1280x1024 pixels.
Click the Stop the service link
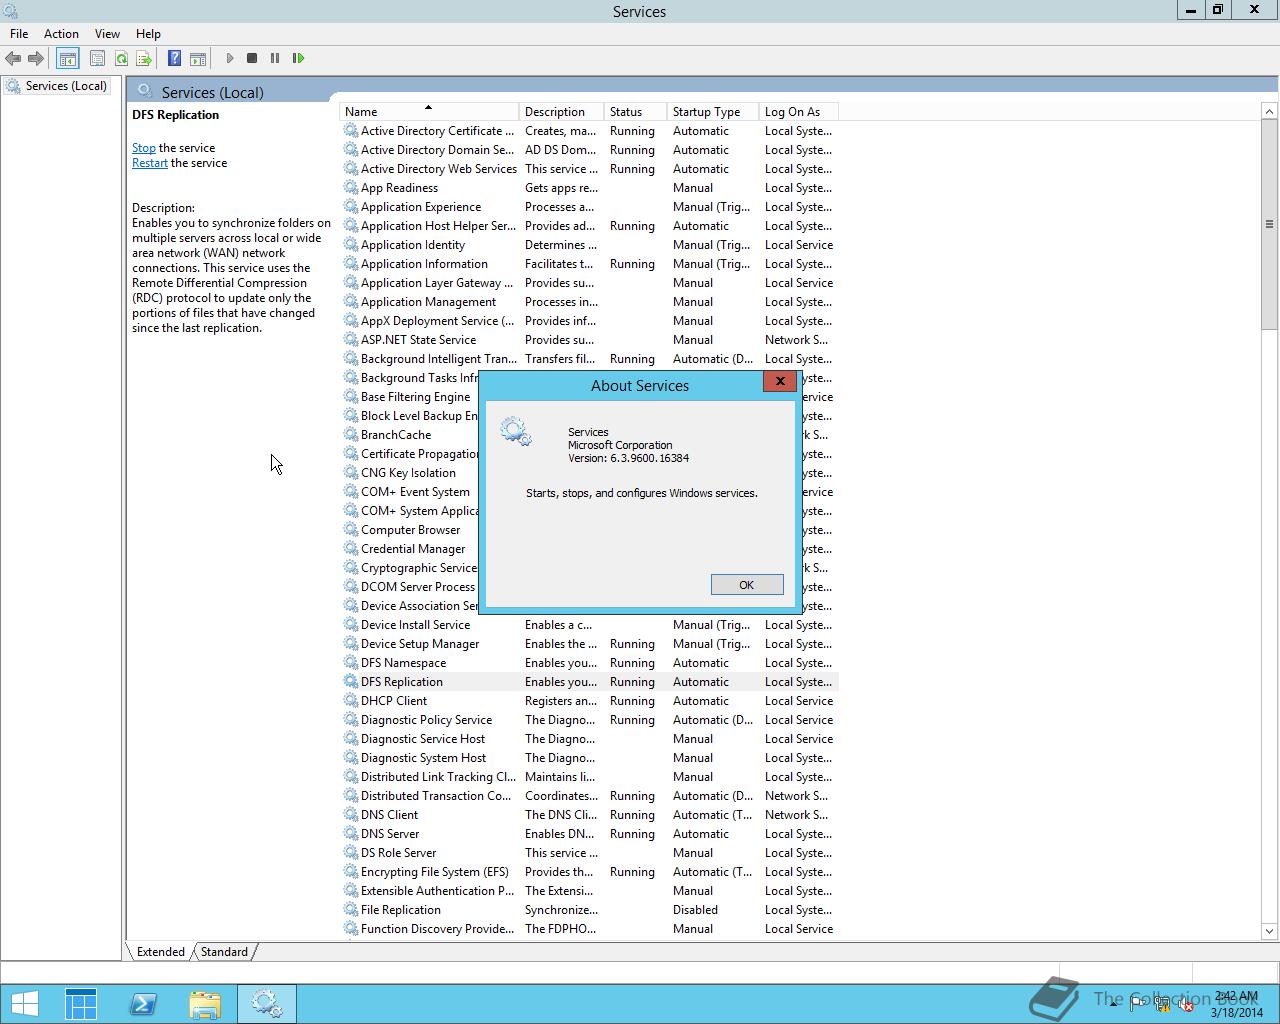pos(144,148)
